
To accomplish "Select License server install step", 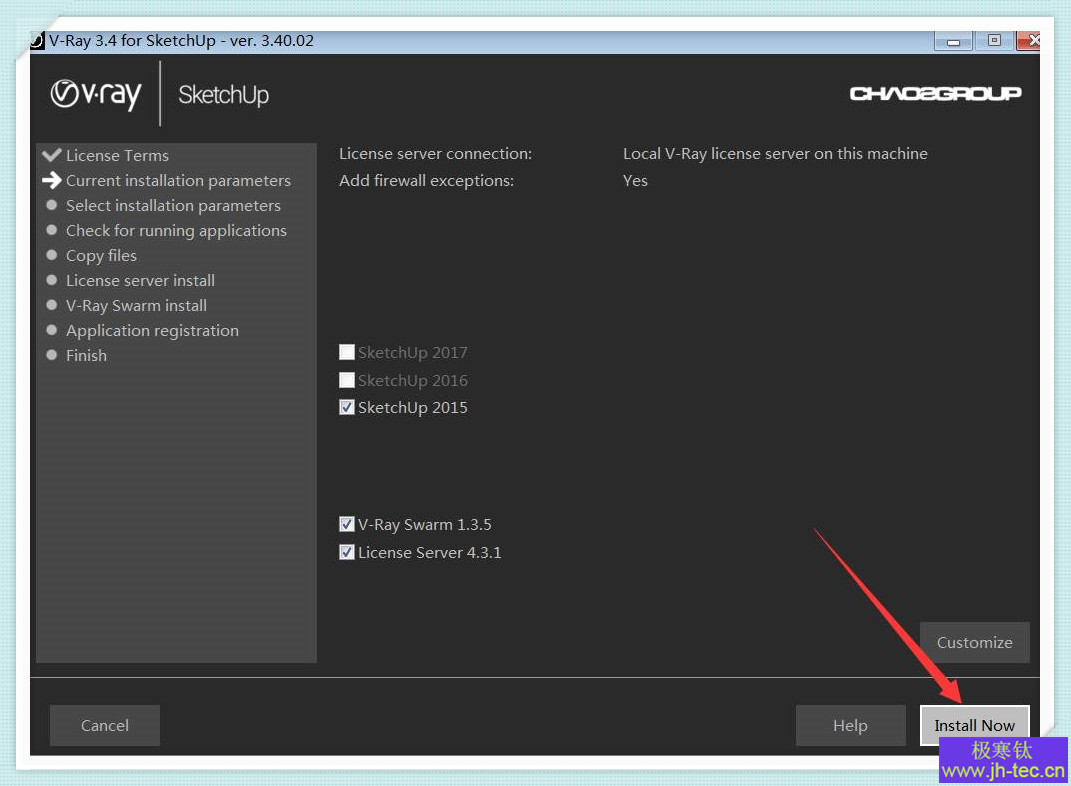I will coord(140,281).
